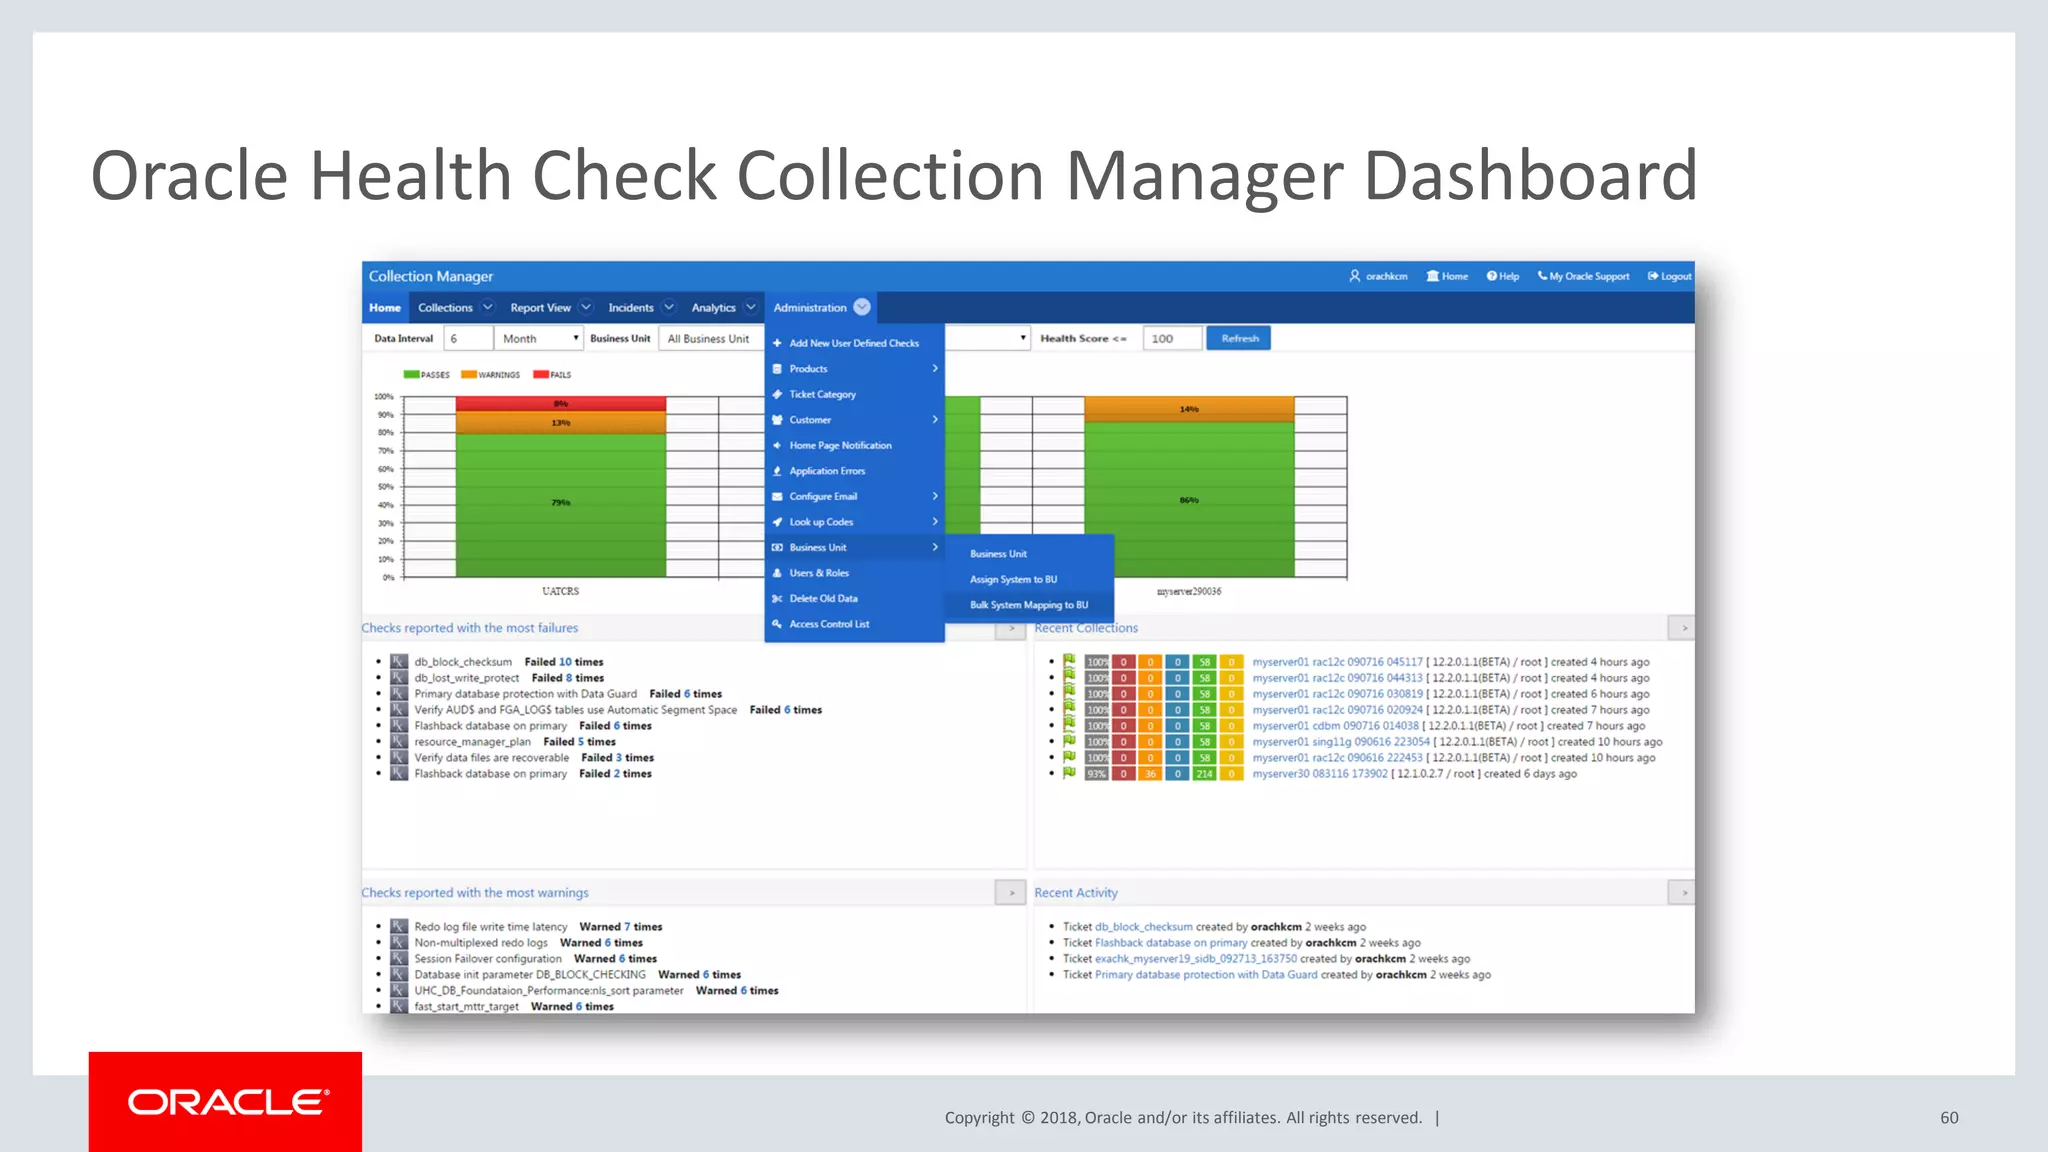Click the Customer people icon

[777, 420]
